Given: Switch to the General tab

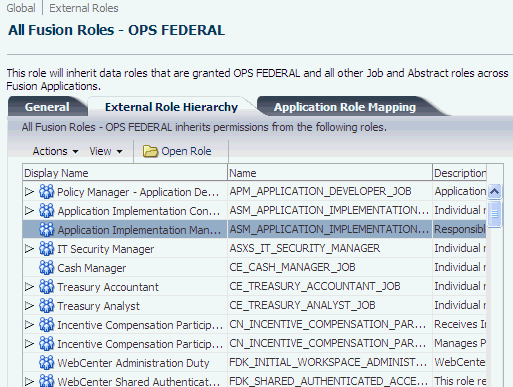Looking at the screenshot, I should point(47,107).
